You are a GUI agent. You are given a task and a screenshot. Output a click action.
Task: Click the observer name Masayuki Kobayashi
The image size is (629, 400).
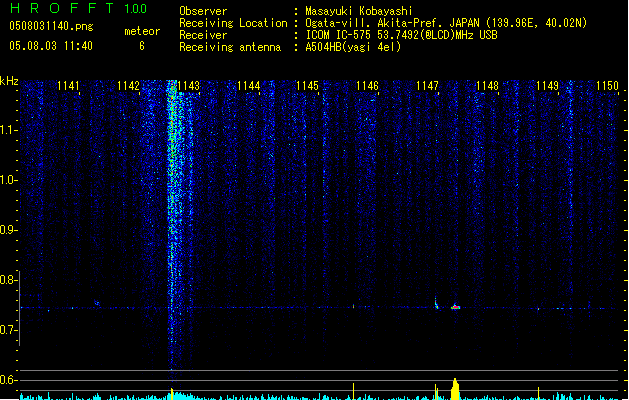point(359,11)
